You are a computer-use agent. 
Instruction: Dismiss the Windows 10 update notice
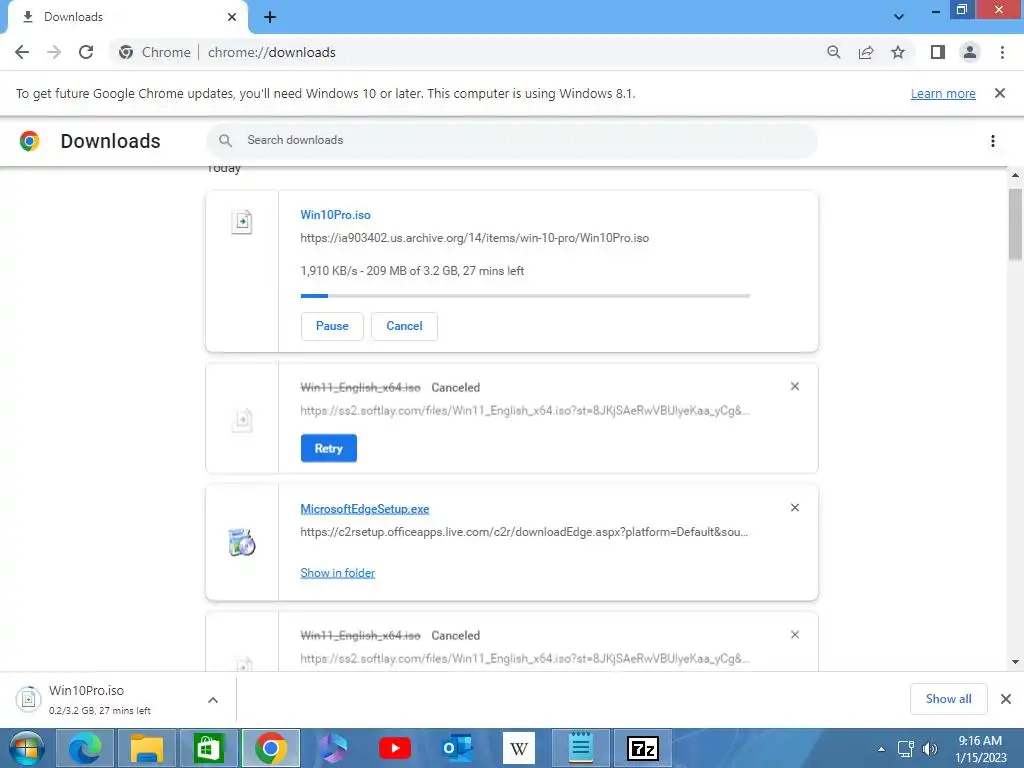(x=1000, y=93)
